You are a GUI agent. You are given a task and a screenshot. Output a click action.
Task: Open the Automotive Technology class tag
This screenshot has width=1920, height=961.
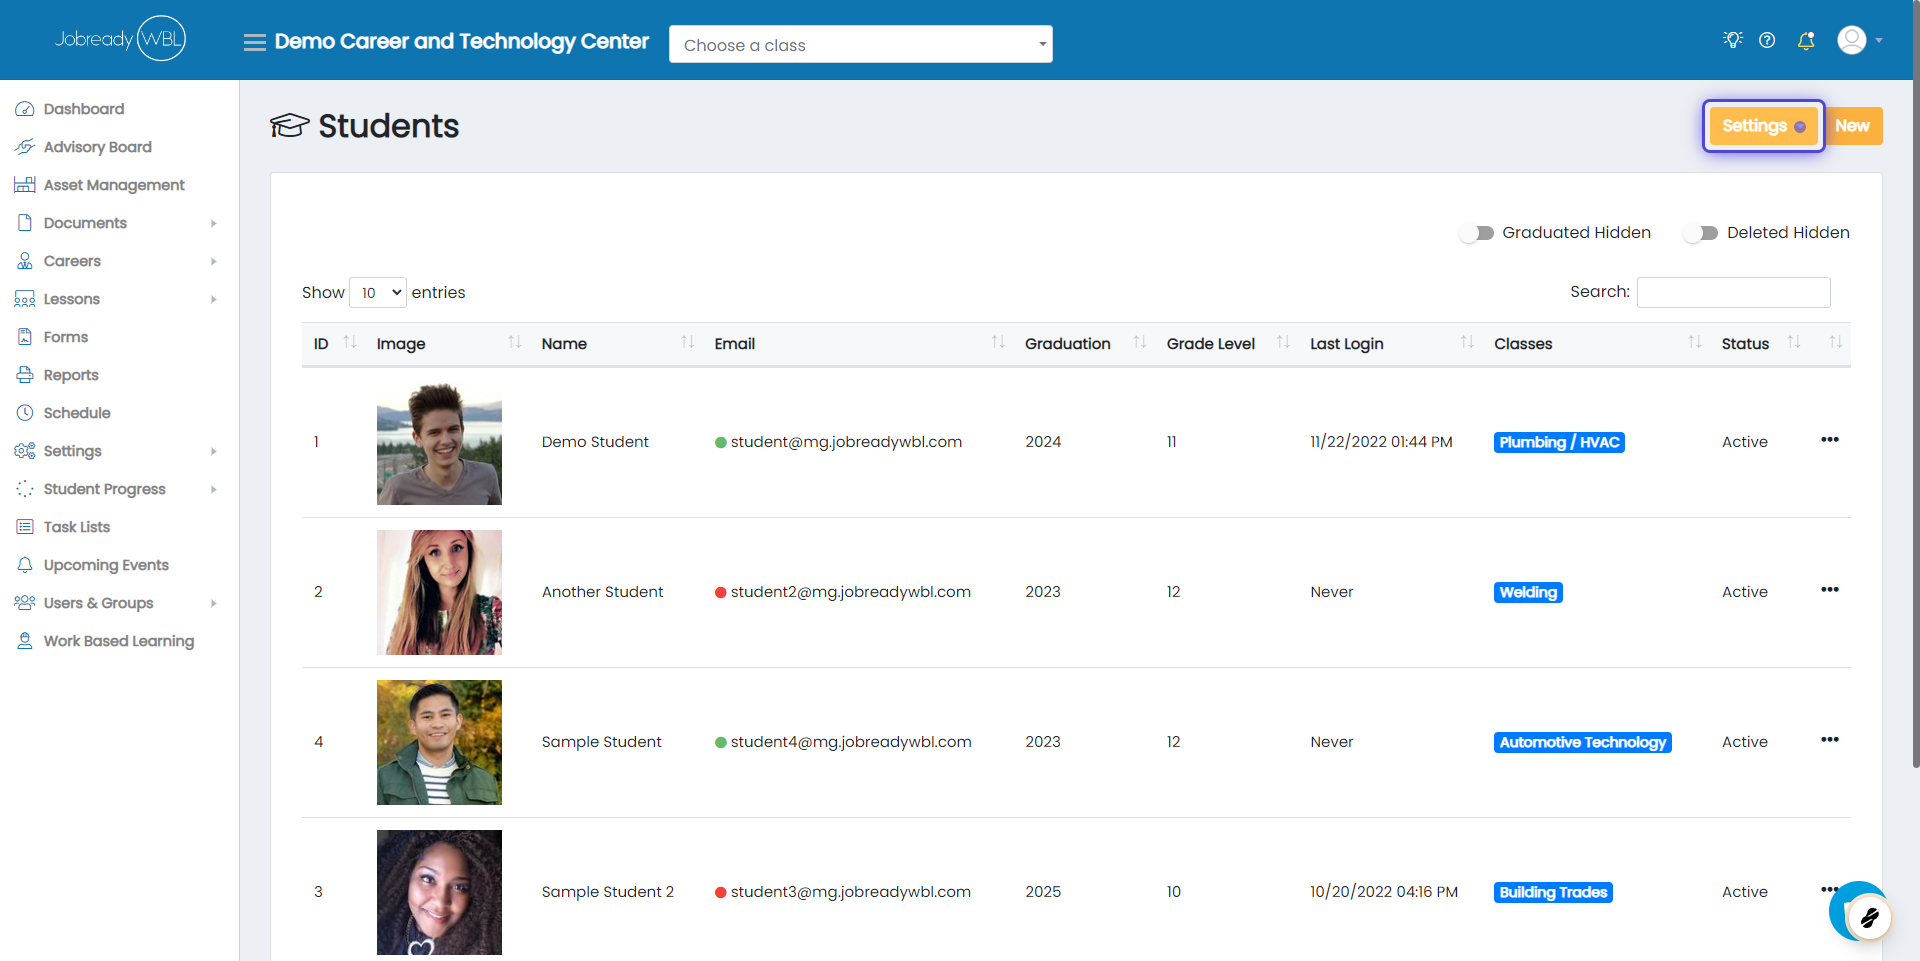tap(1583, 742)
